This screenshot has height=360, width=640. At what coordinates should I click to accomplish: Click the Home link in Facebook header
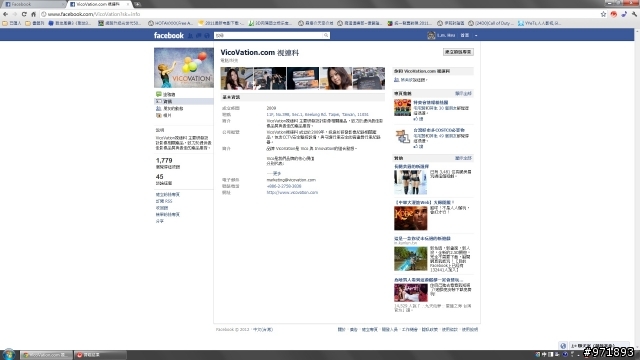(x=464, y=36)
